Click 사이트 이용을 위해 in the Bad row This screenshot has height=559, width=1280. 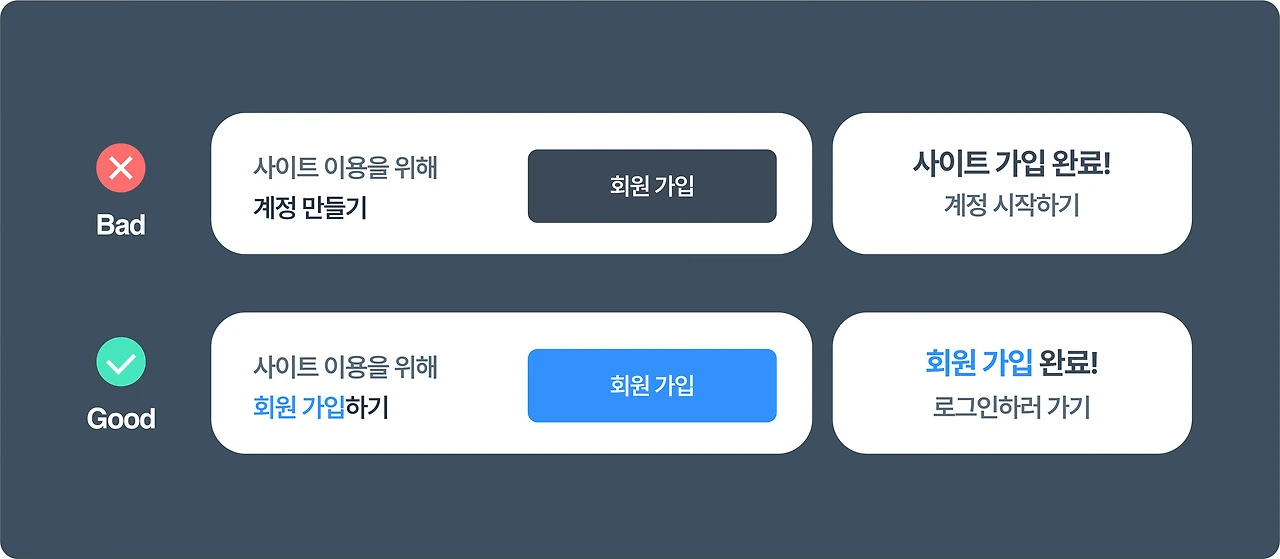point(345,167)
